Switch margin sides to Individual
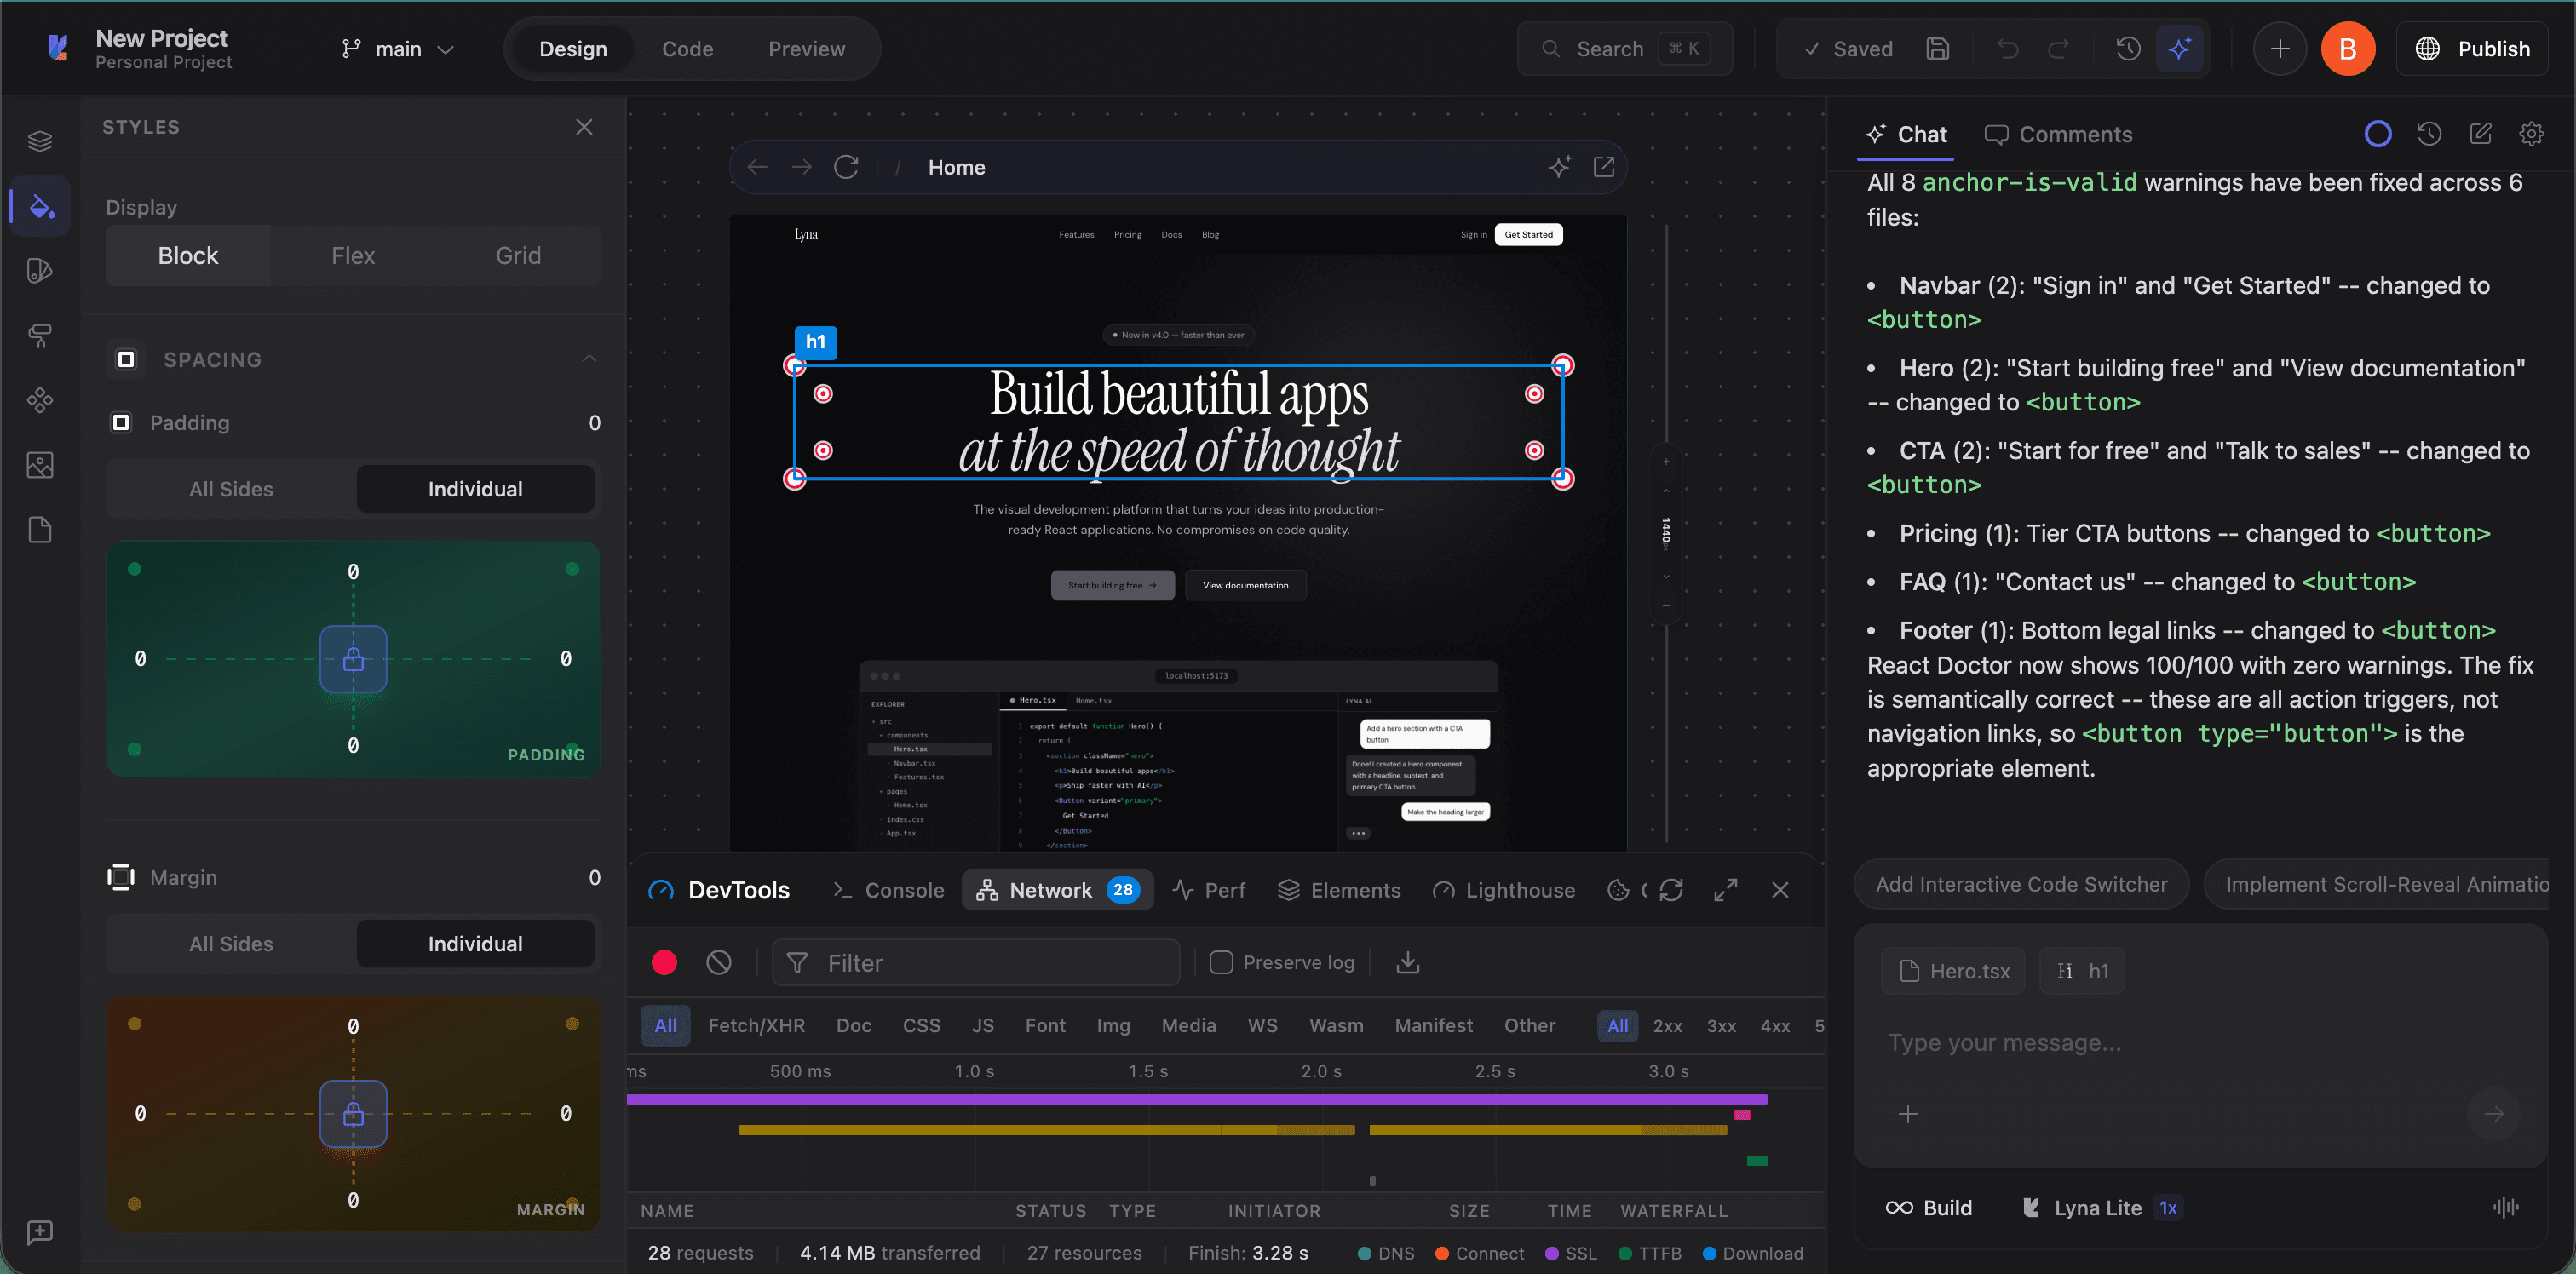The height and width of the screenshot is (1274, 2576). (x=475, y=943)
